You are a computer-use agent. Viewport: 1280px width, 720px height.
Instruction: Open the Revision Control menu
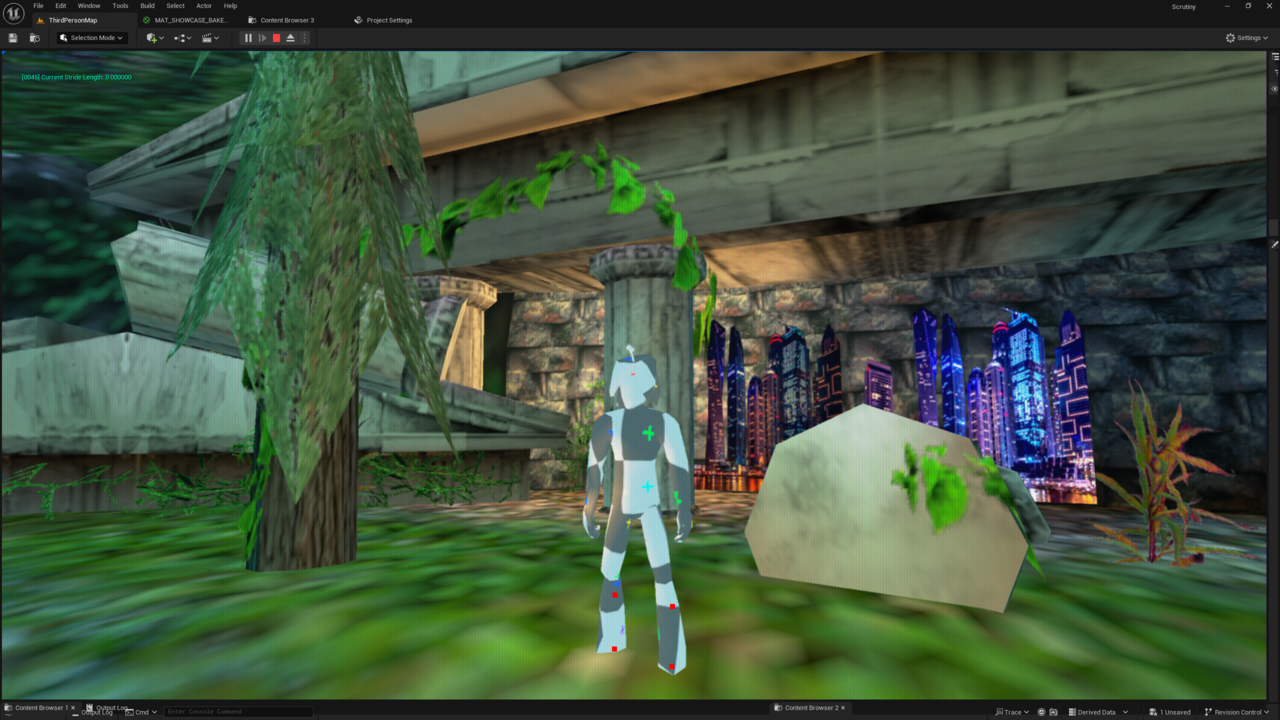click(x=1236, y=712)
